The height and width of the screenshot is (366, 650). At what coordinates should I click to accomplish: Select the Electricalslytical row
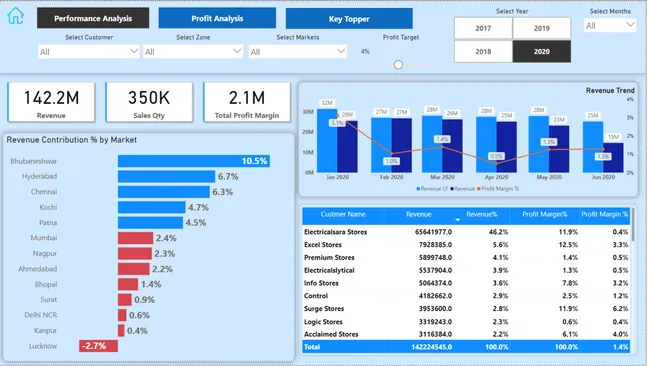[x=466, y=271]
